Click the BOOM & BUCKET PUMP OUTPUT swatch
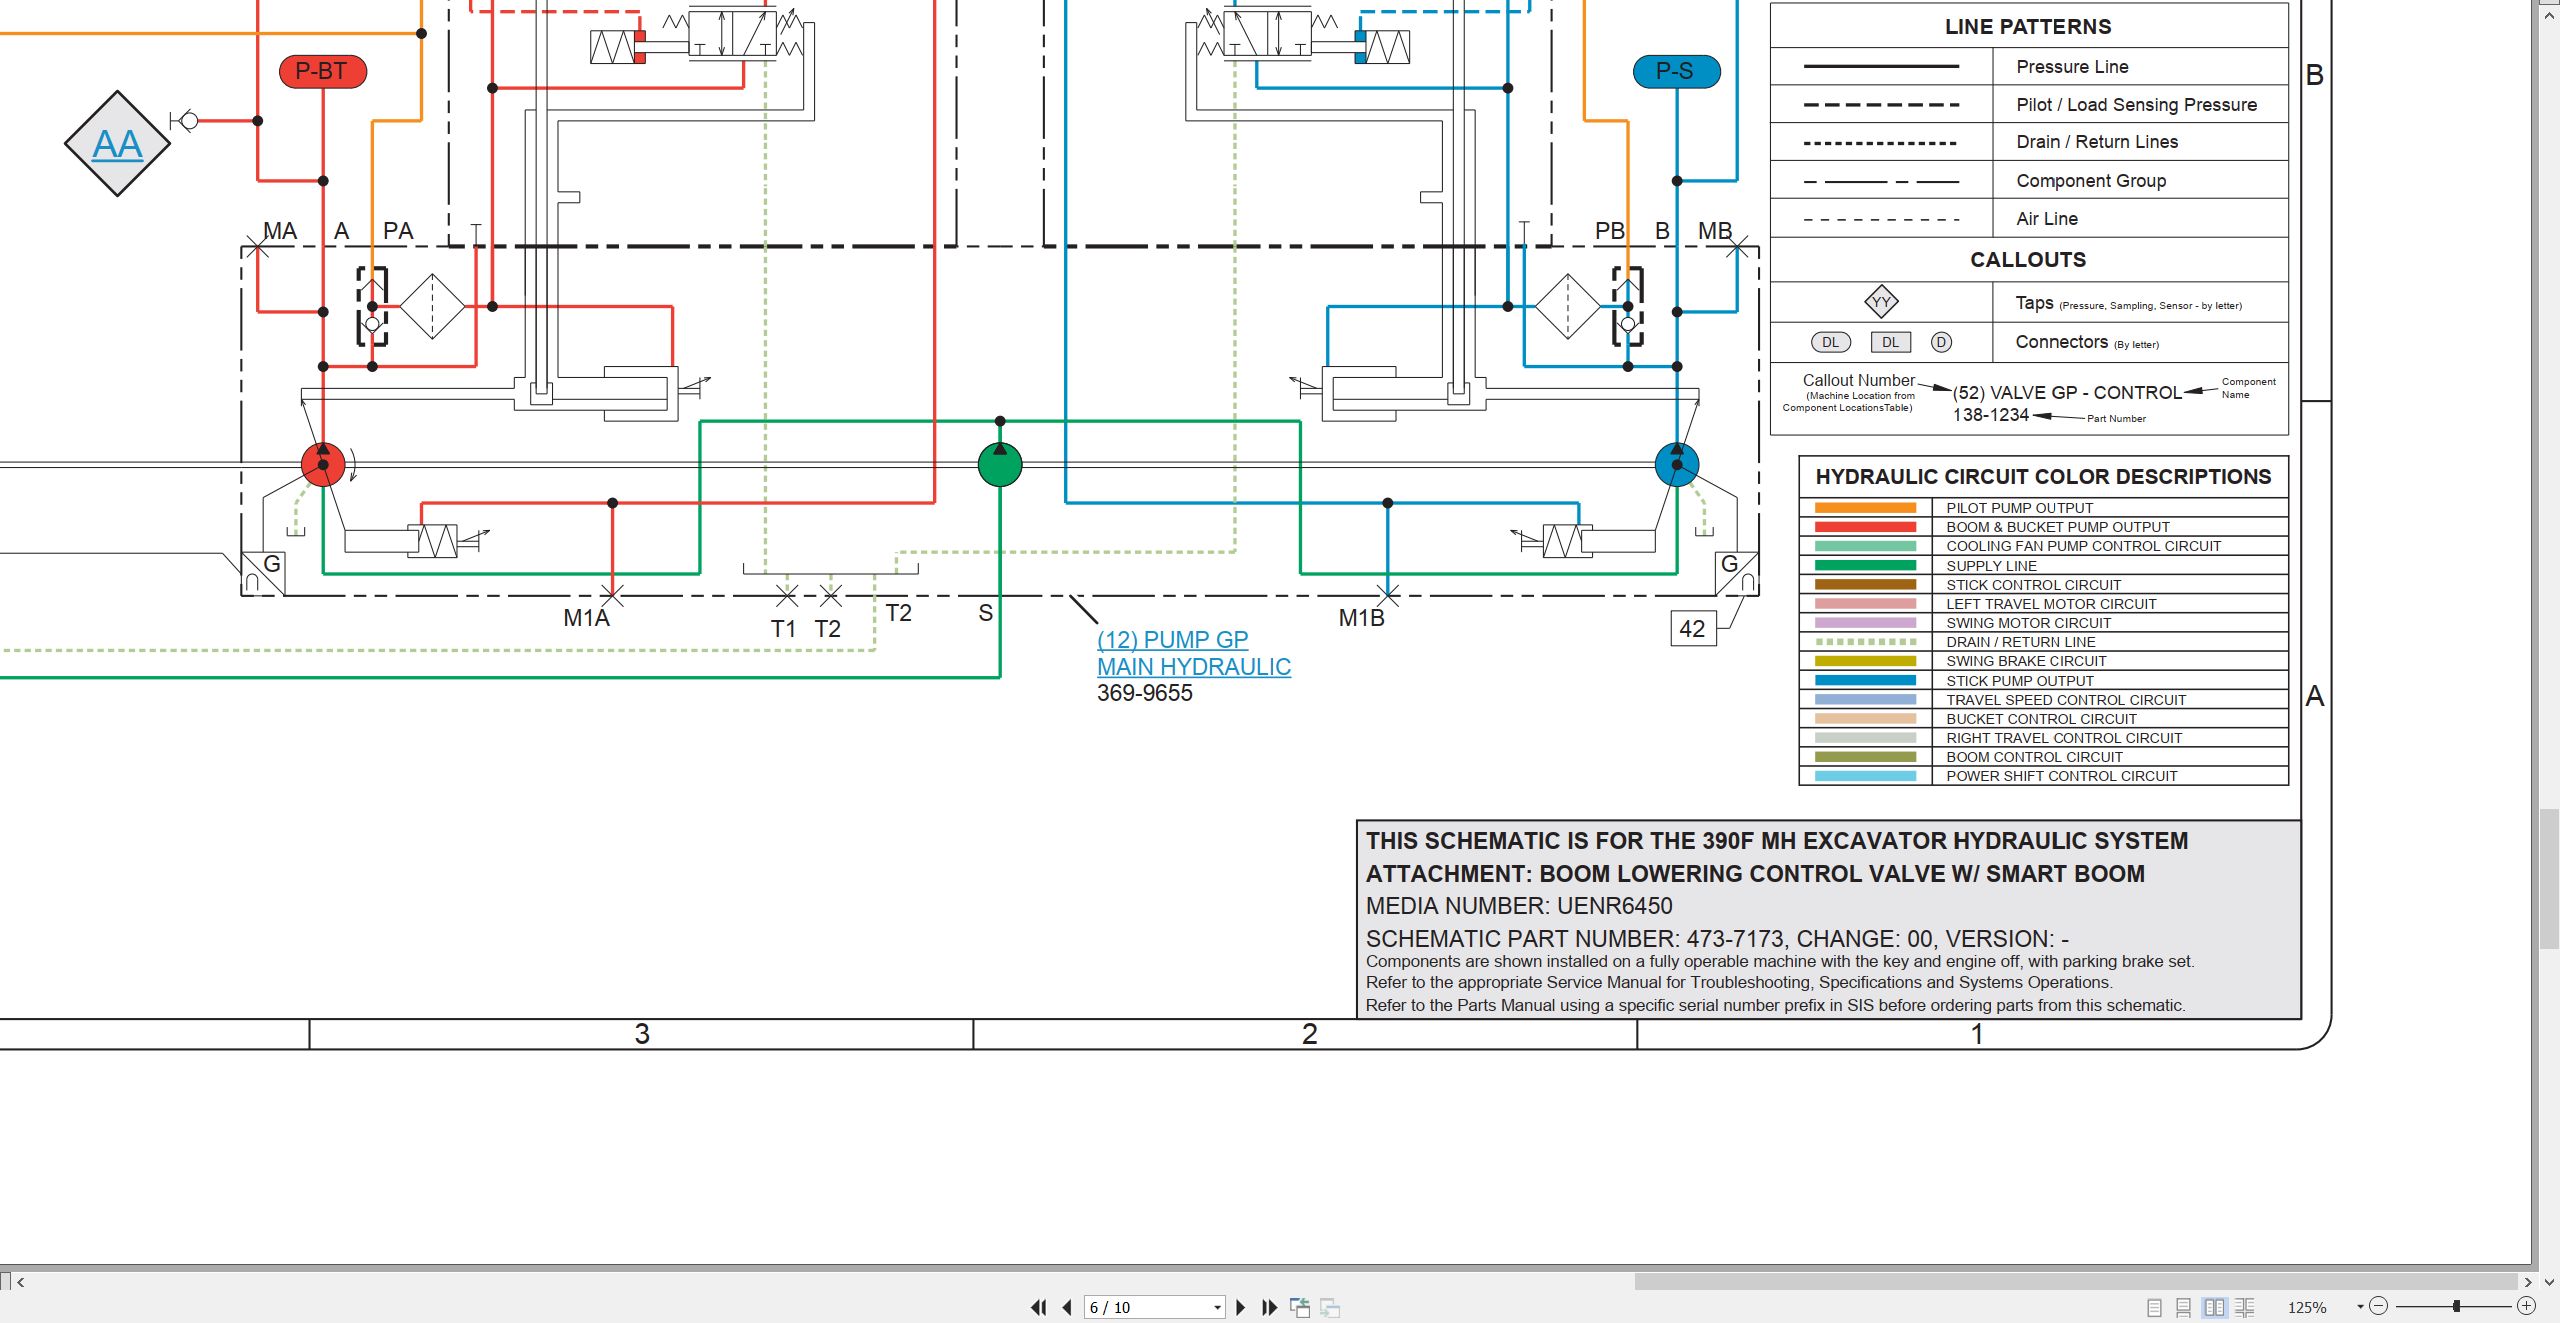 pyautogui.click(x=1865, y=527)
